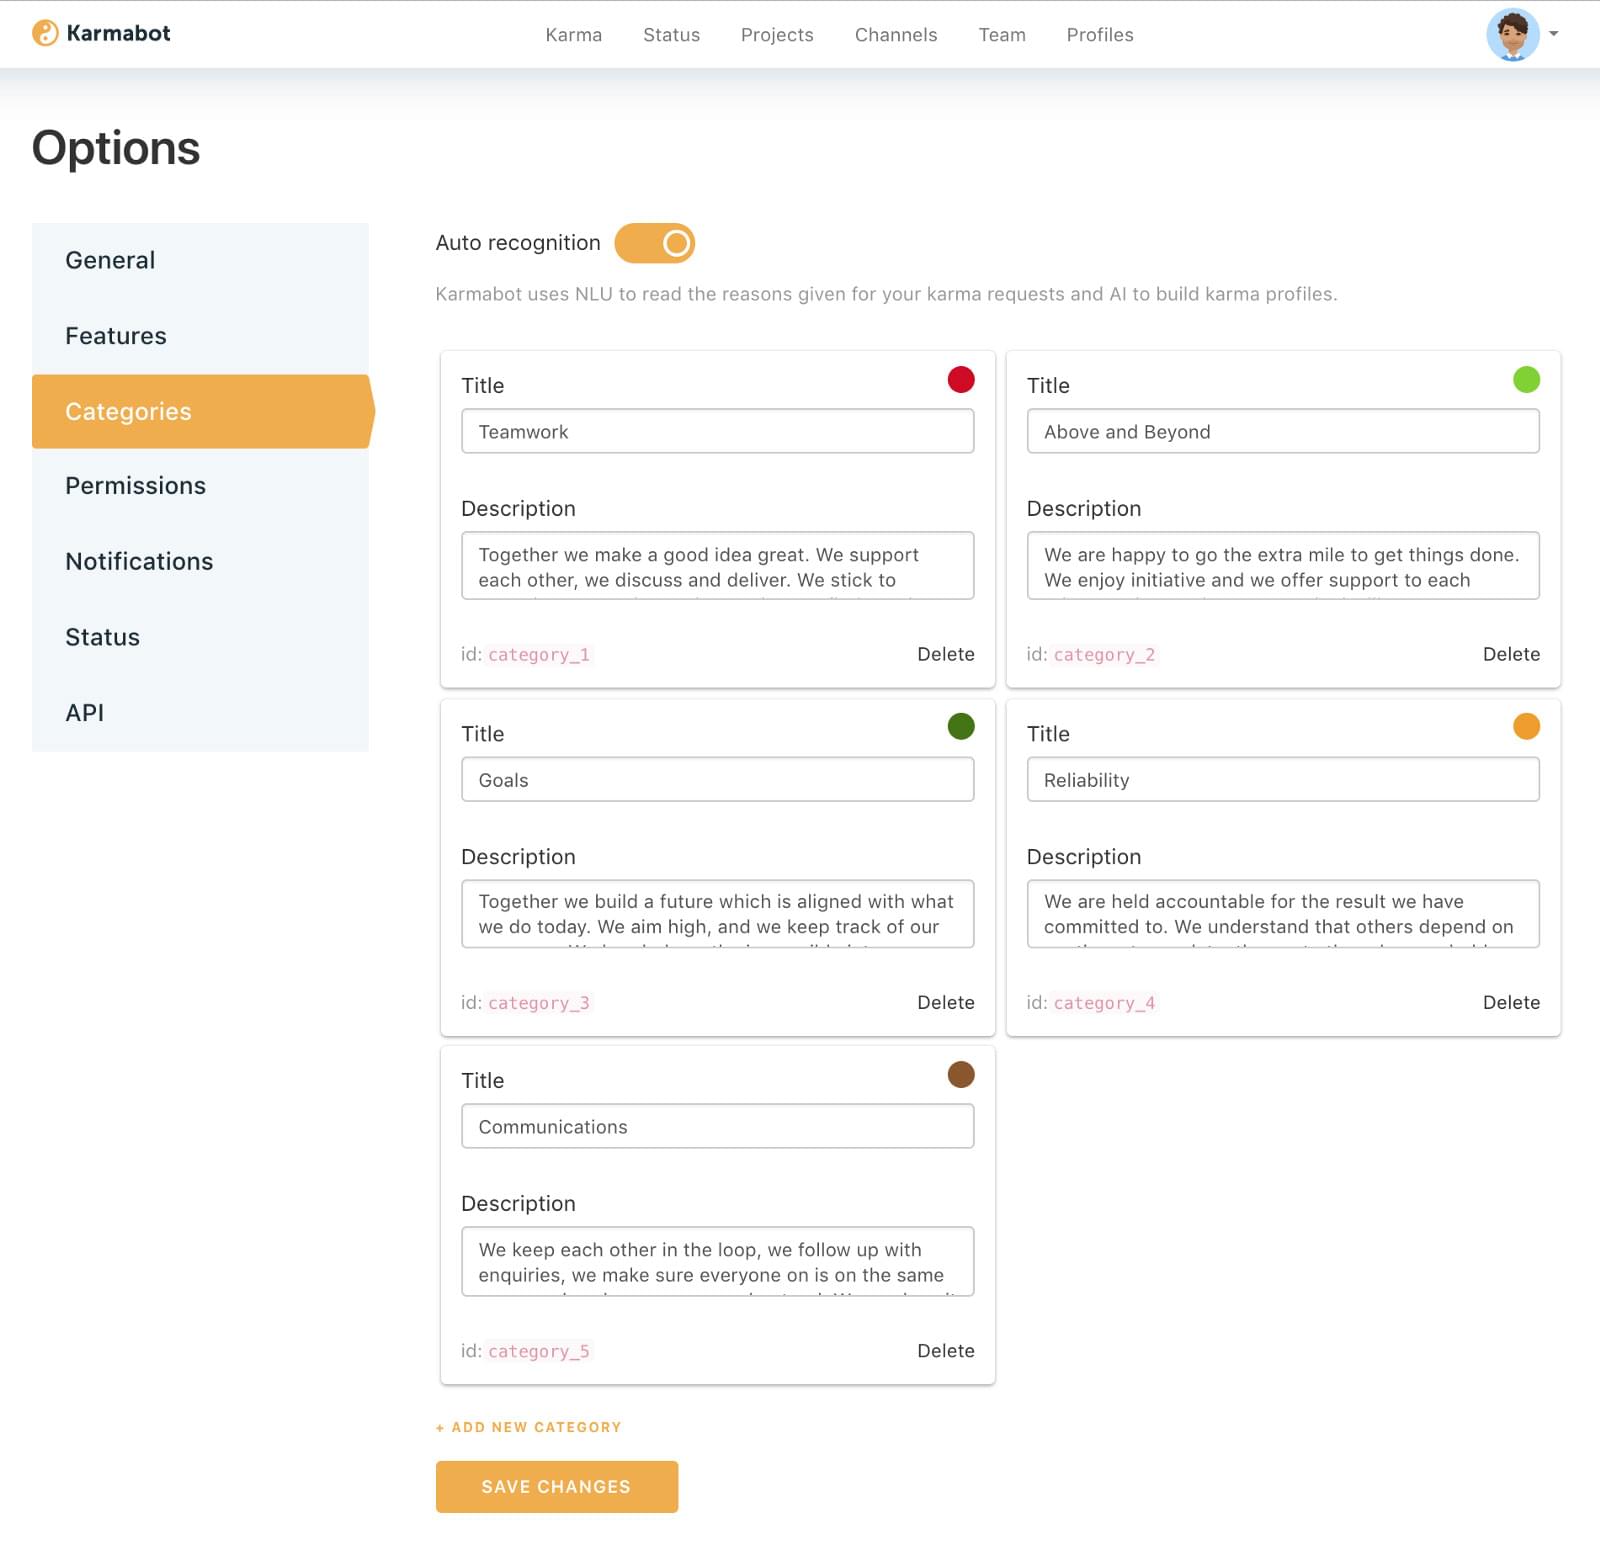The height and width of the screenshot is (1560, 1600).
Task: Change the green color dot on Above and Beyond
Action: pos(1526,380)
